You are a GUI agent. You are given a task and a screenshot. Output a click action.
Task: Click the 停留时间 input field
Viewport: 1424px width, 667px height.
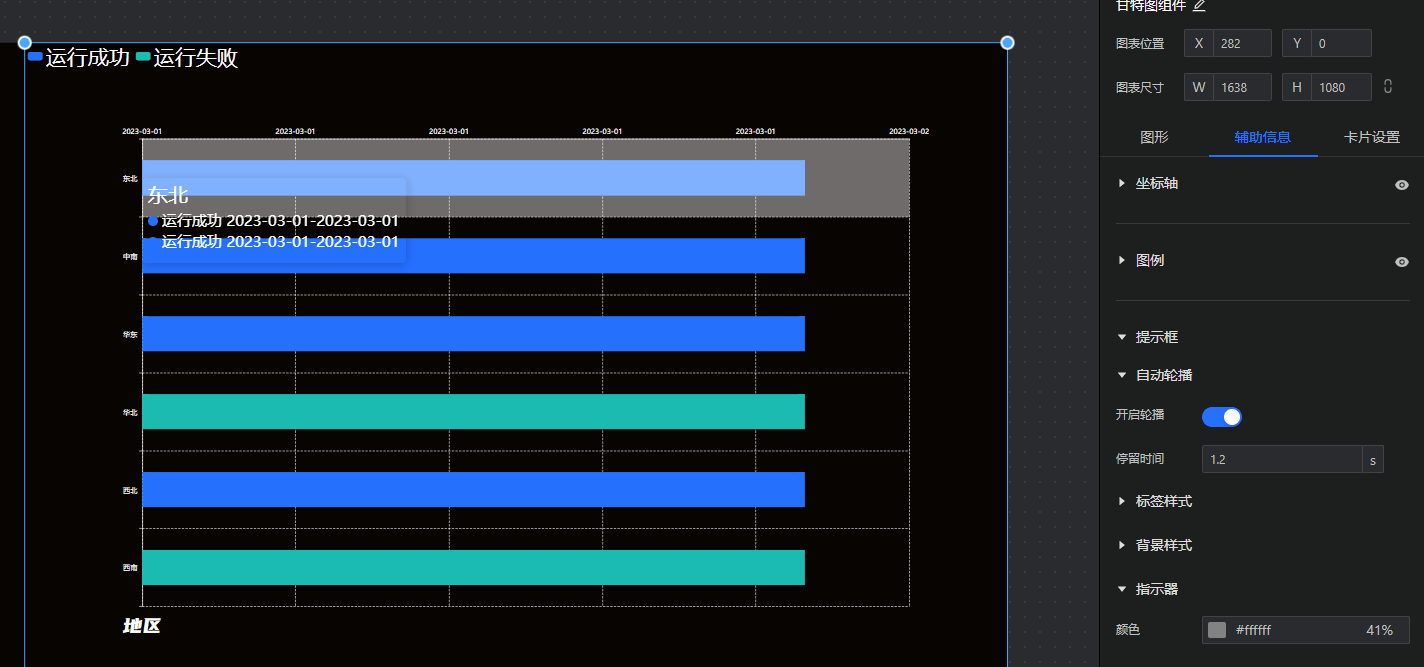1281,460
